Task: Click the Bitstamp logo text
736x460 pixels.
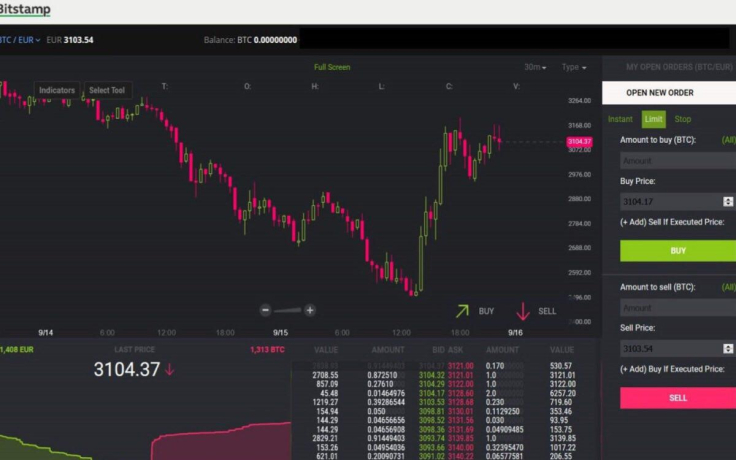Action: (x=24, y=9)
